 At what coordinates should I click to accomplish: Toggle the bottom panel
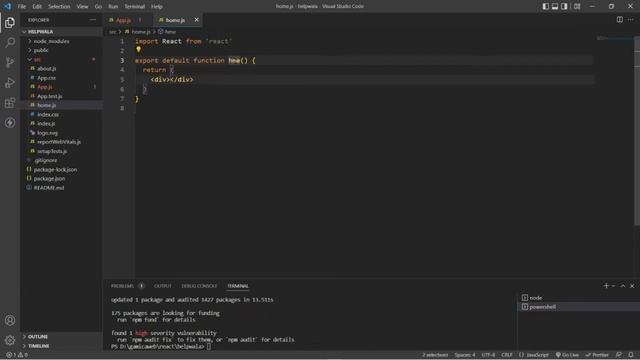click(x=555, y=6)
